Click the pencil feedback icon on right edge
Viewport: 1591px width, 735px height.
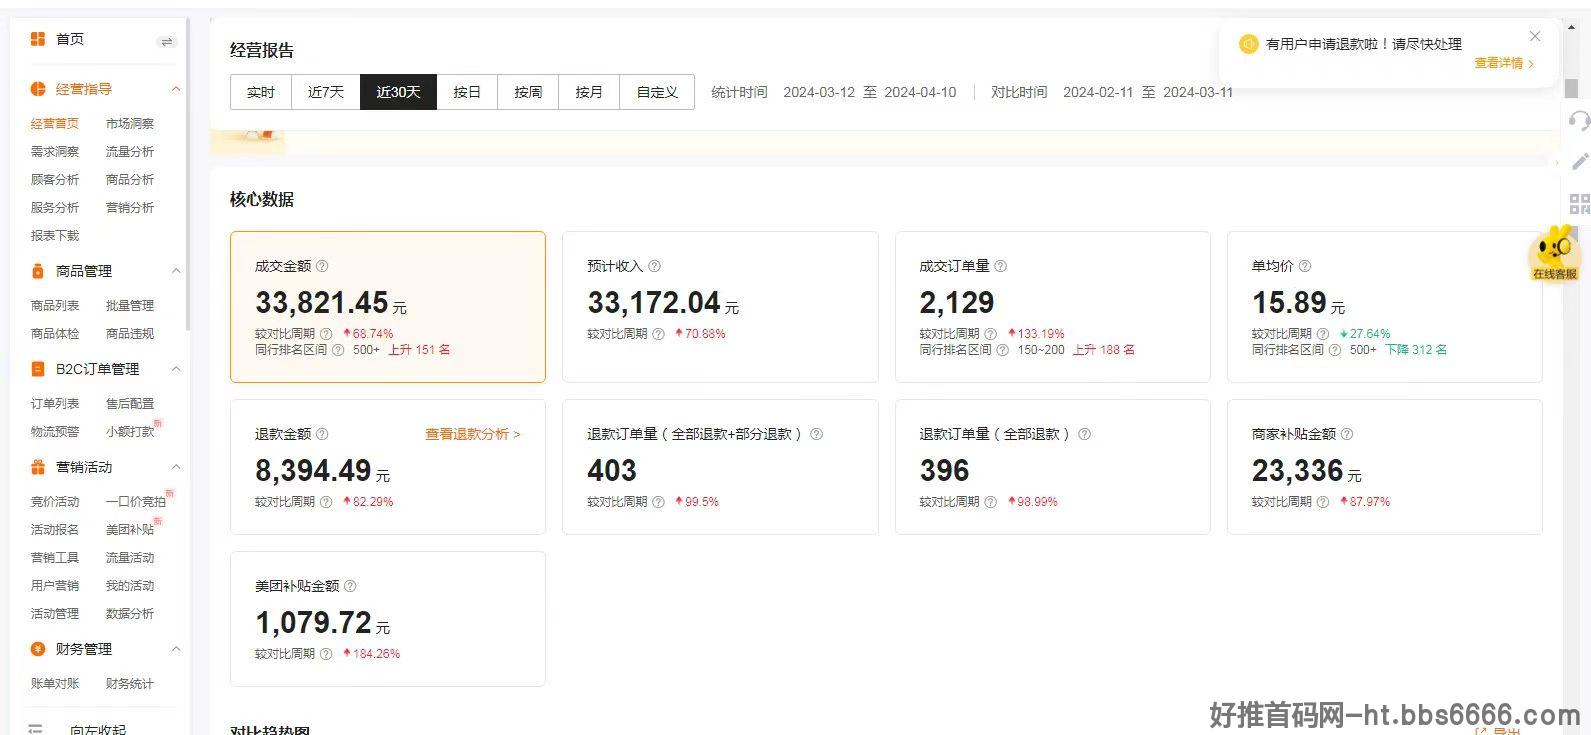pos(1580,161)
